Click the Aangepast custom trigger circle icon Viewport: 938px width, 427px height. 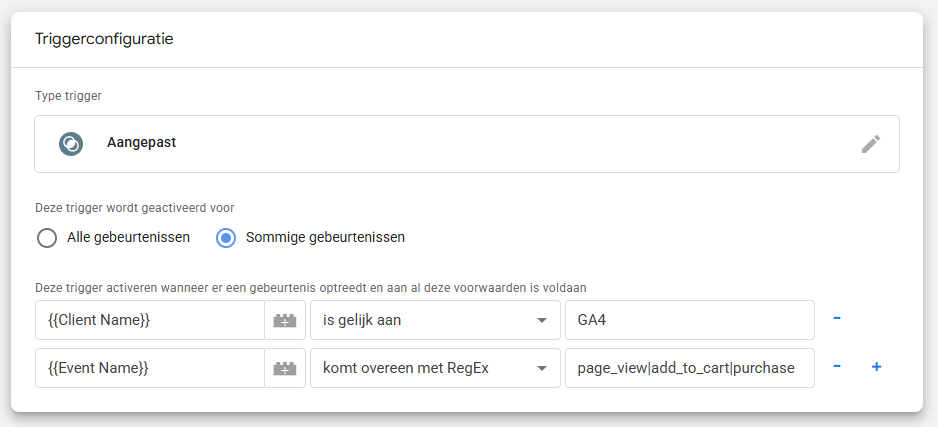[x=71, y=143]
